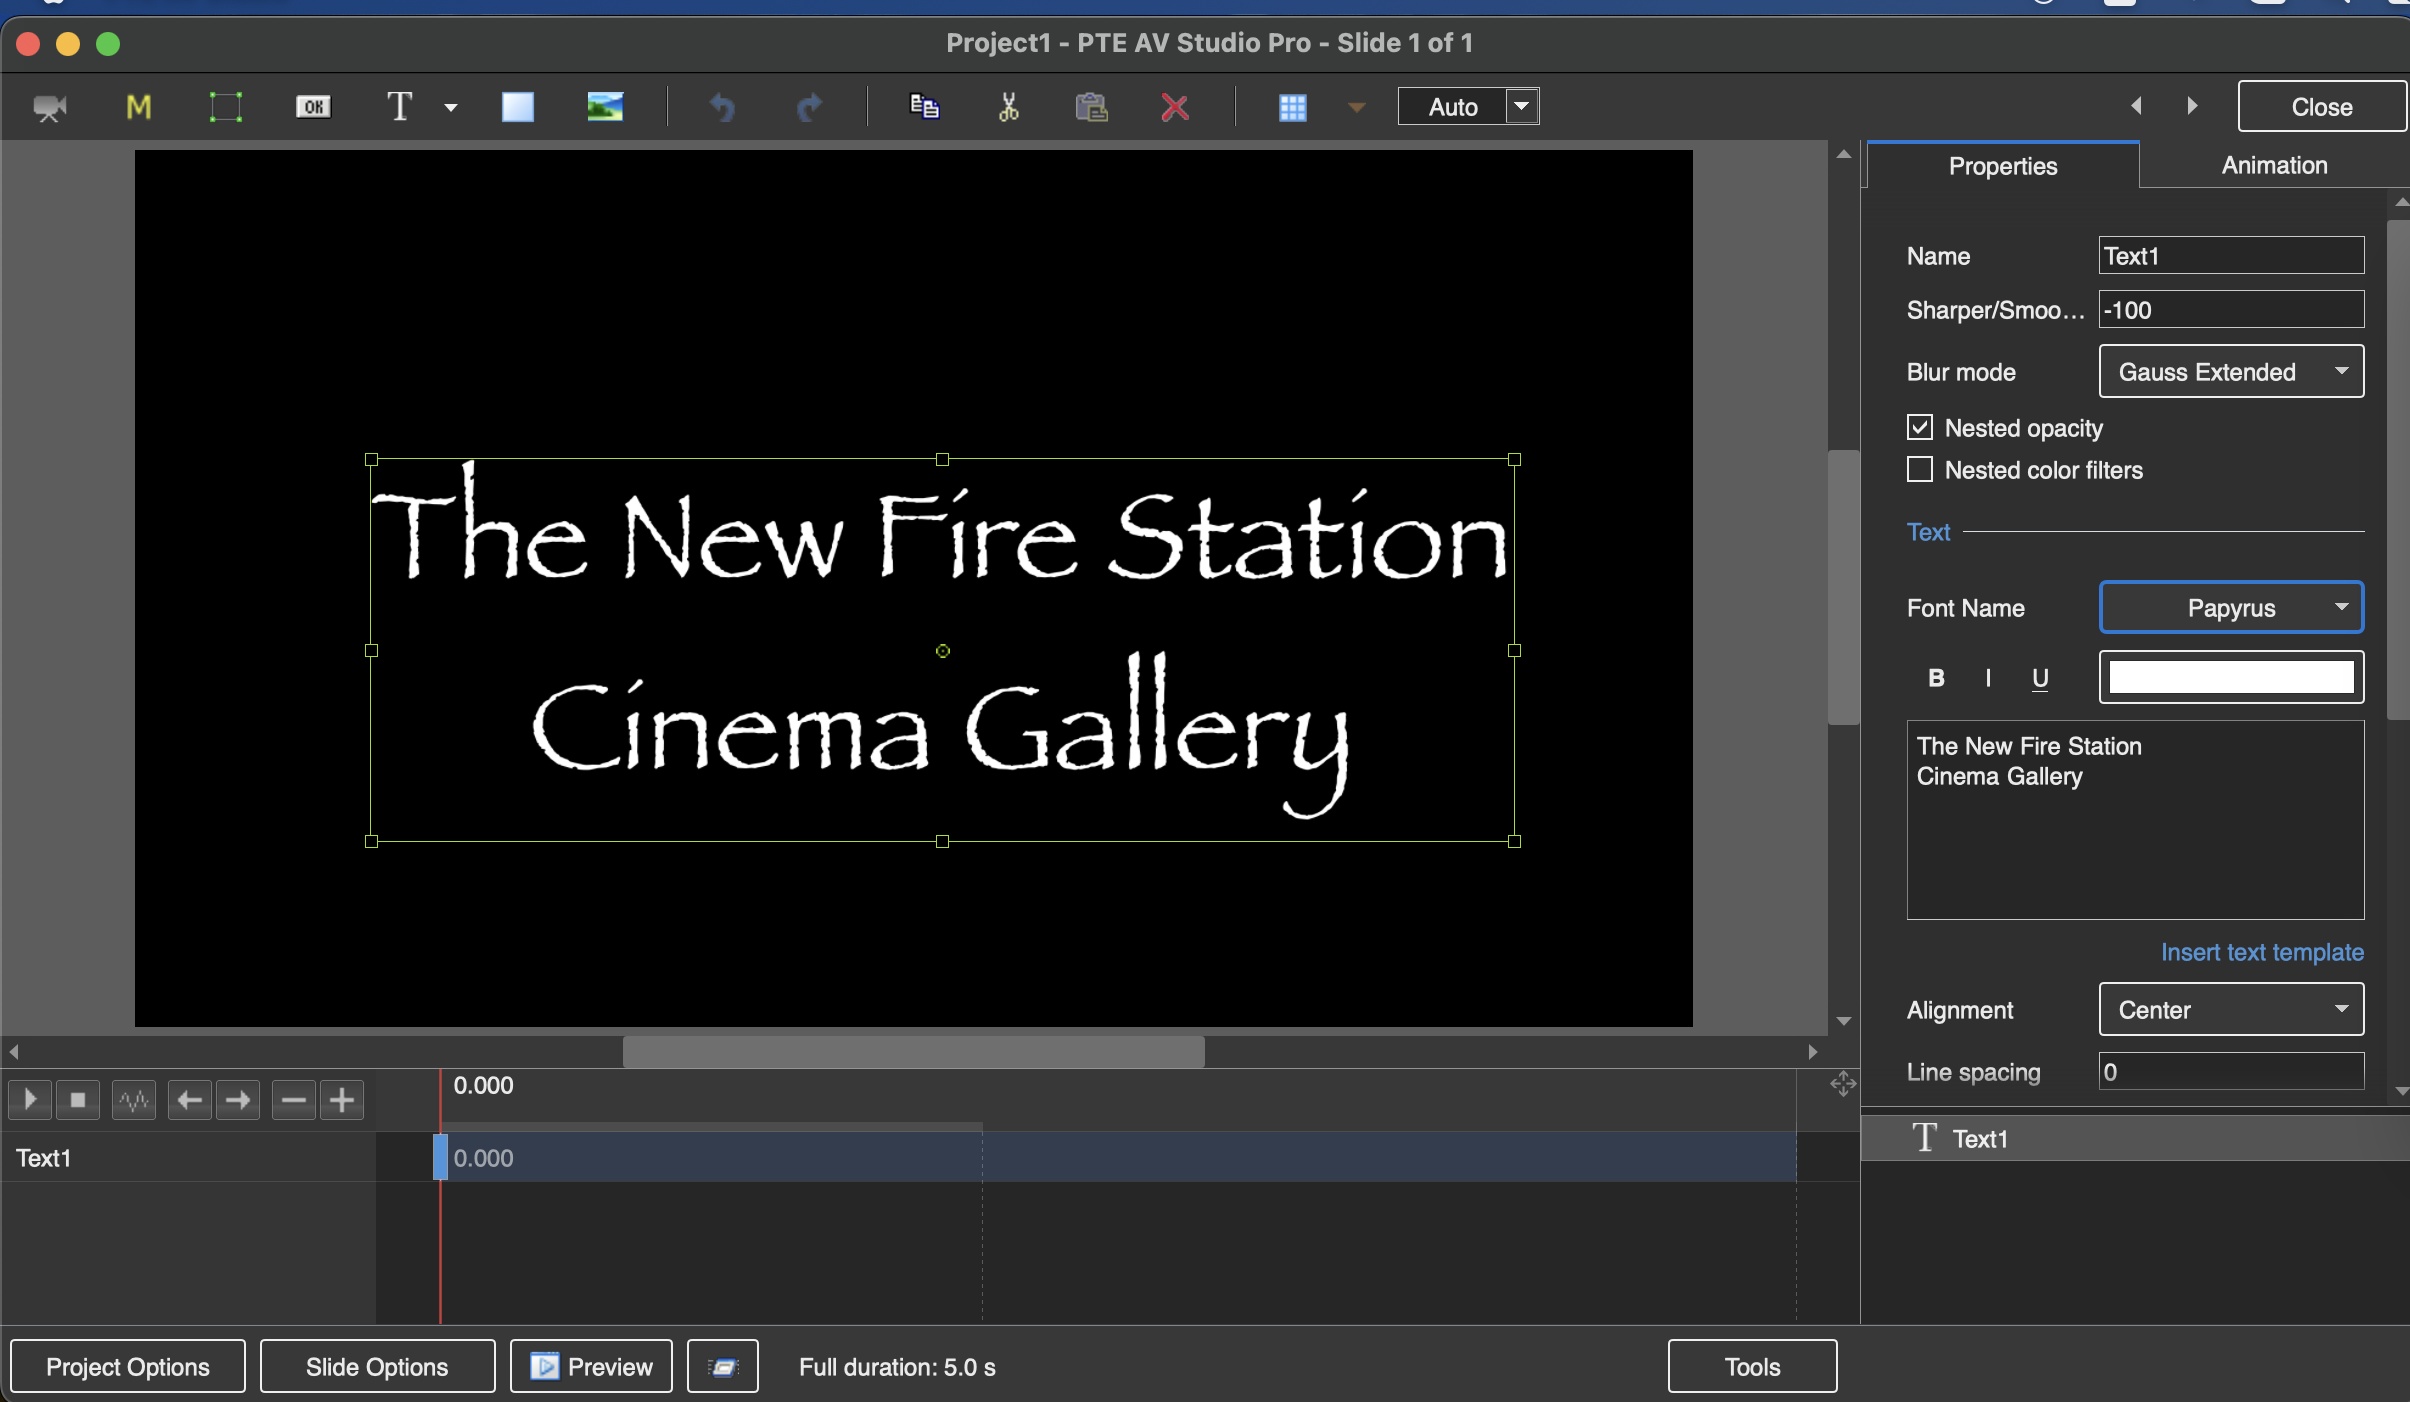This screenshot has height=1402, width=2410.
Task: Toggle the grid icon in the toolbar
Action: (x=1292, y=107)
